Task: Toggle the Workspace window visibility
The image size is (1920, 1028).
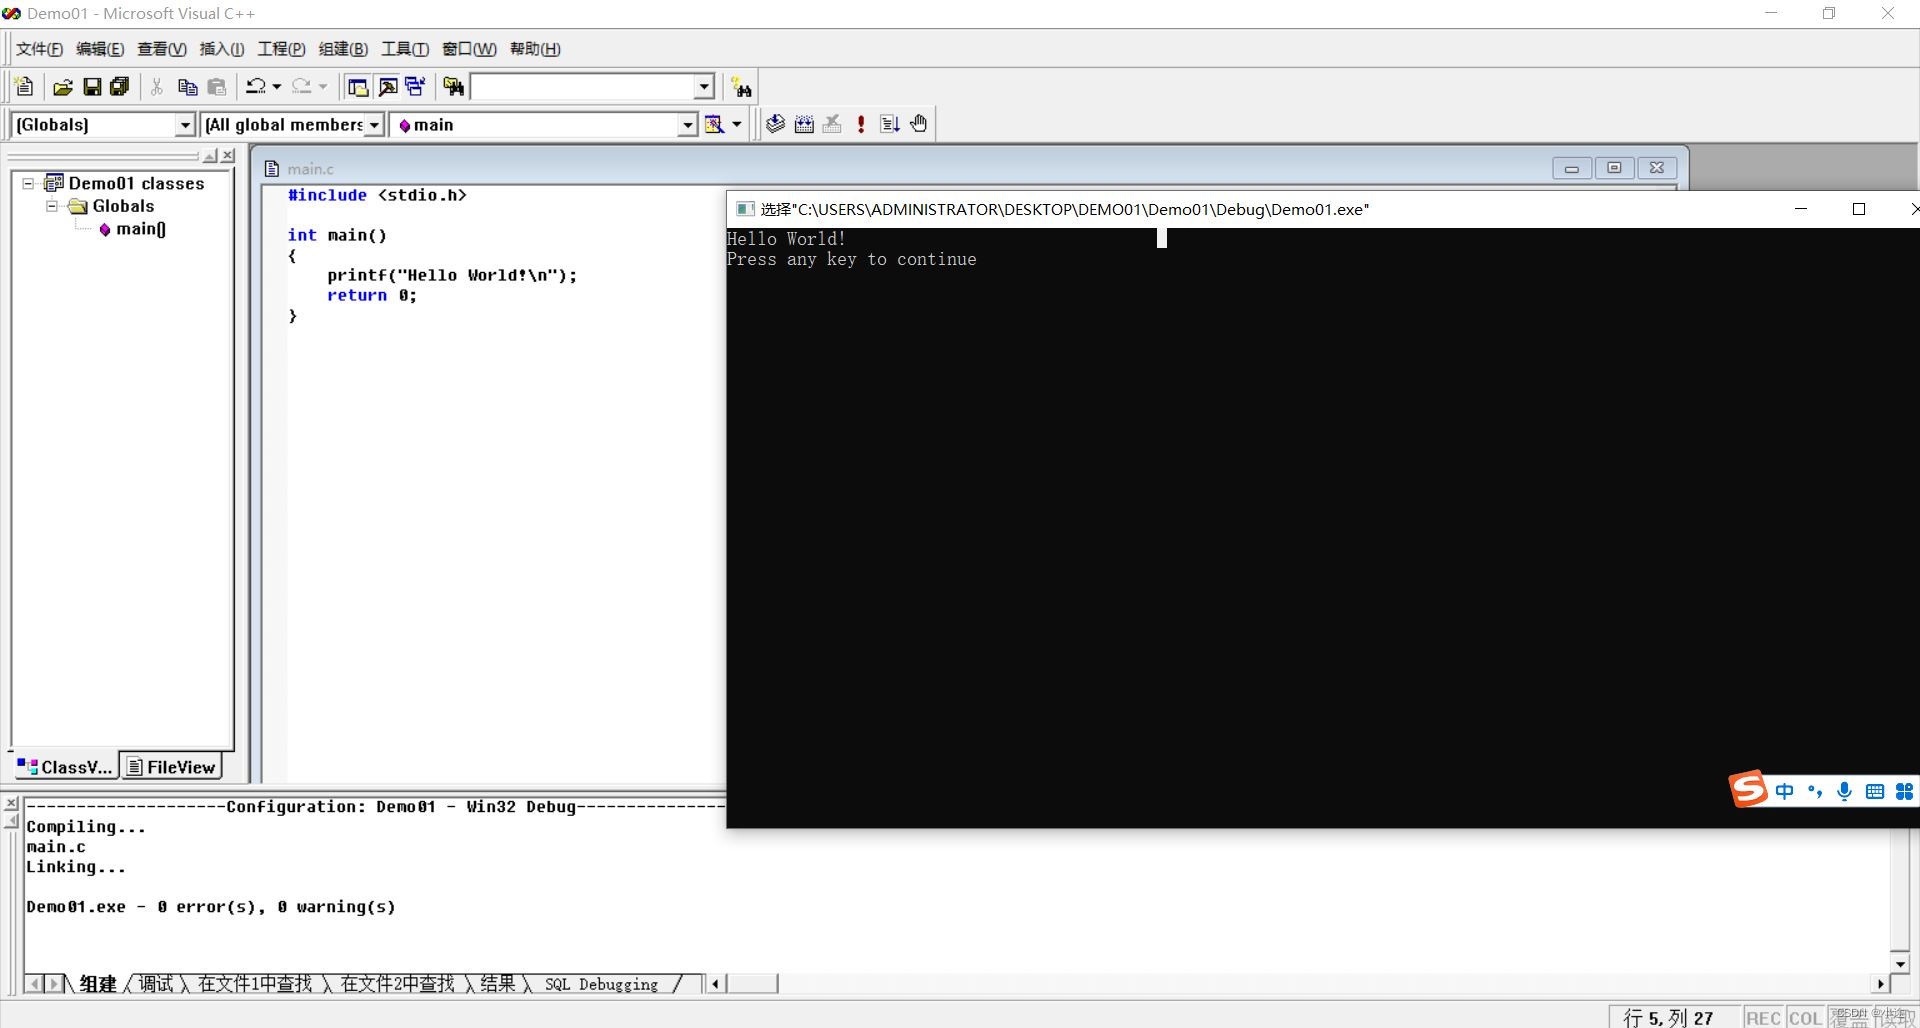Action: [x=357, y=86]
